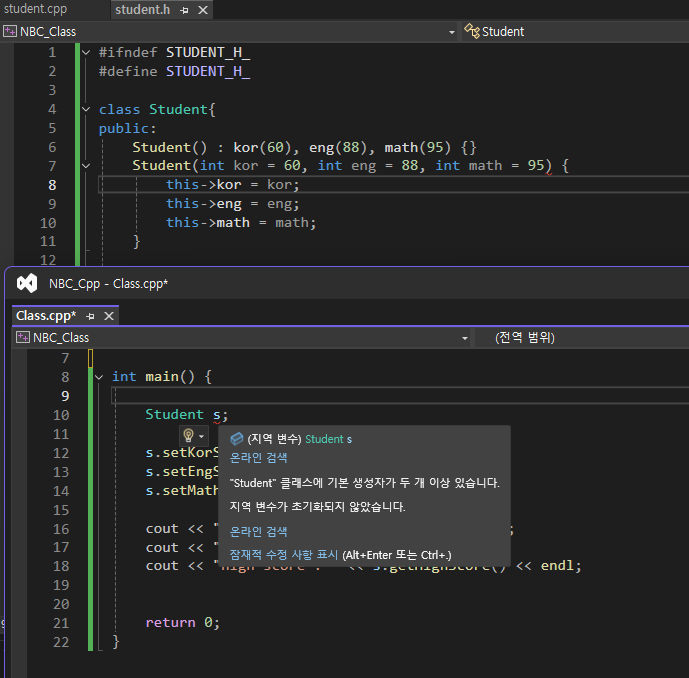This screenshot has width=689, height=678.
Task: Click s.setKor call on line 12
Action: (181, 453)
